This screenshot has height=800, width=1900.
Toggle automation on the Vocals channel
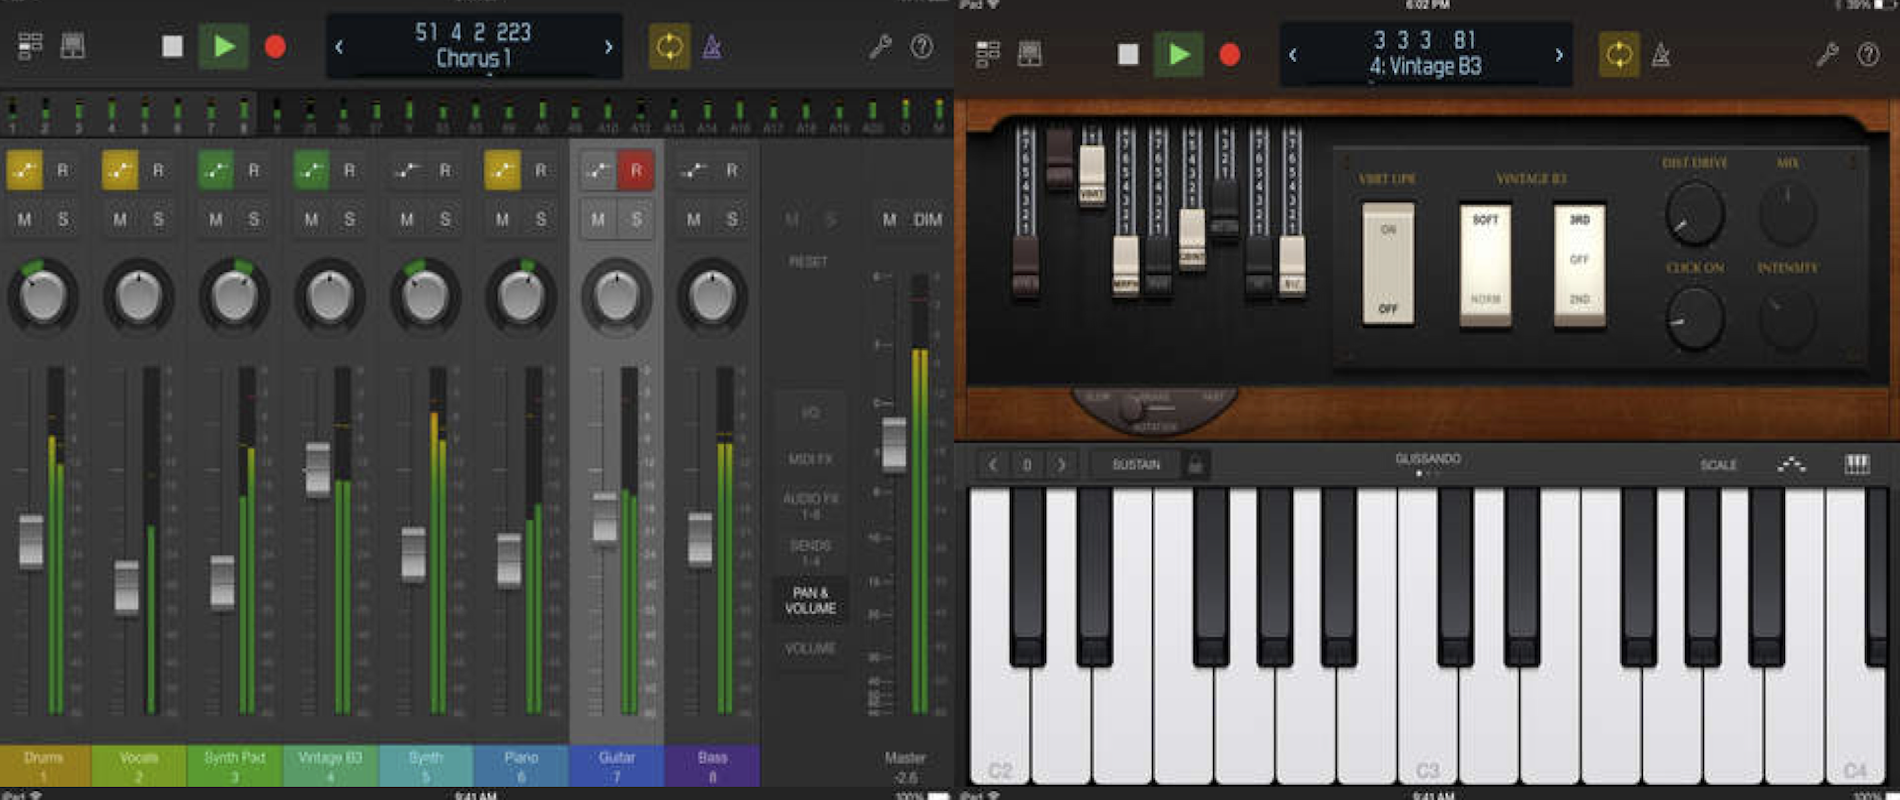(120, 171)
